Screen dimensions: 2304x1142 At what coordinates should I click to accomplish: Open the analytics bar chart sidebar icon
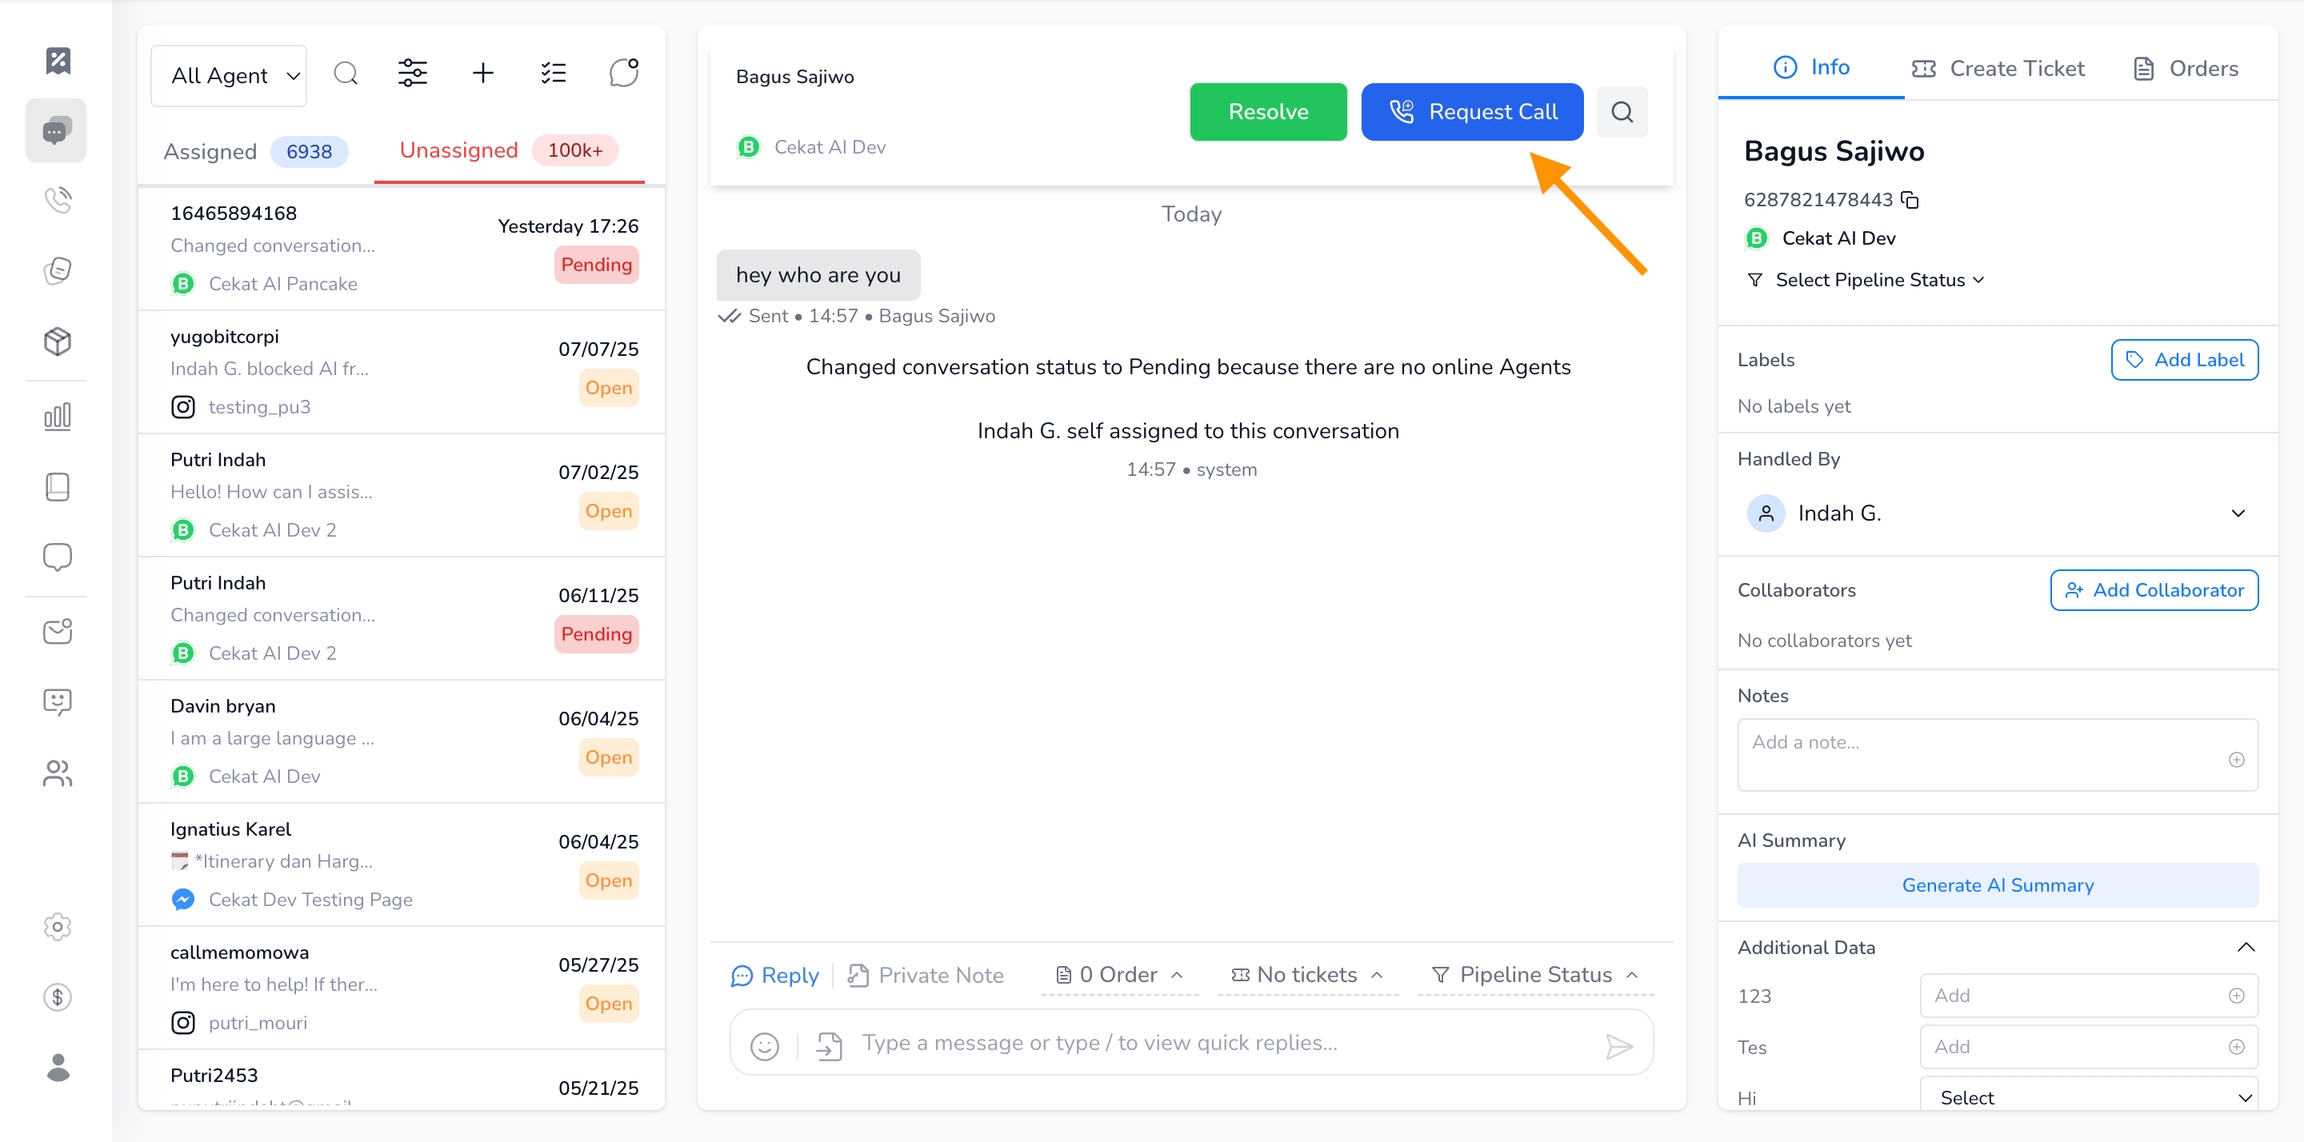[x=58, y=416]
